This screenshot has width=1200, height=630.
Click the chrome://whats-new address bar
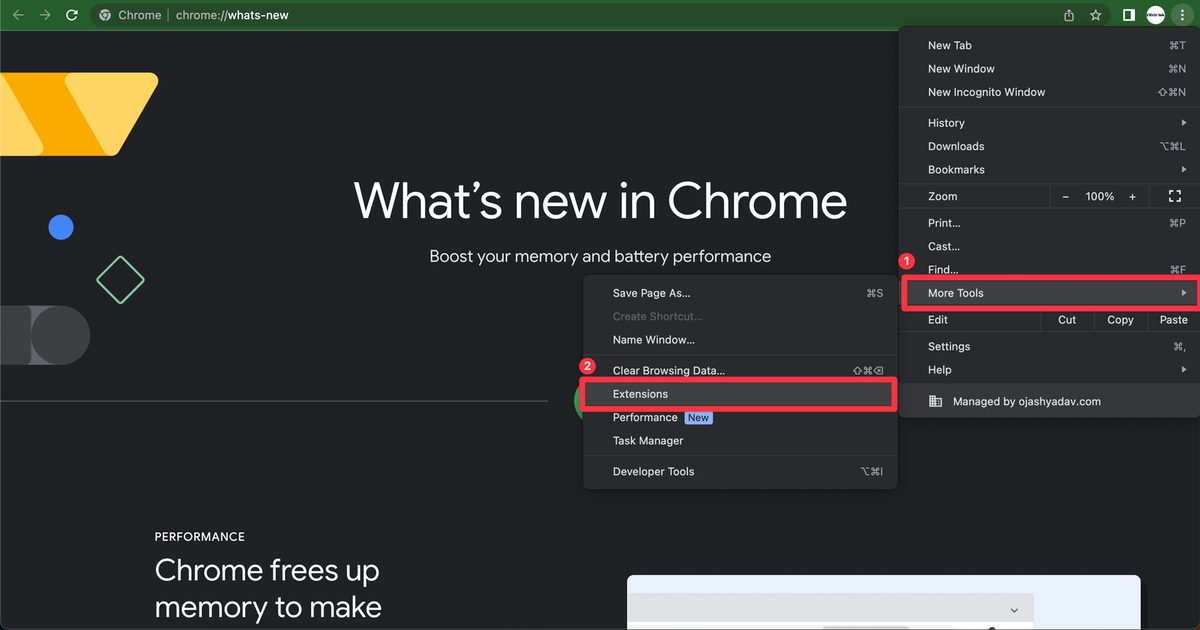(x=232, y=14)
